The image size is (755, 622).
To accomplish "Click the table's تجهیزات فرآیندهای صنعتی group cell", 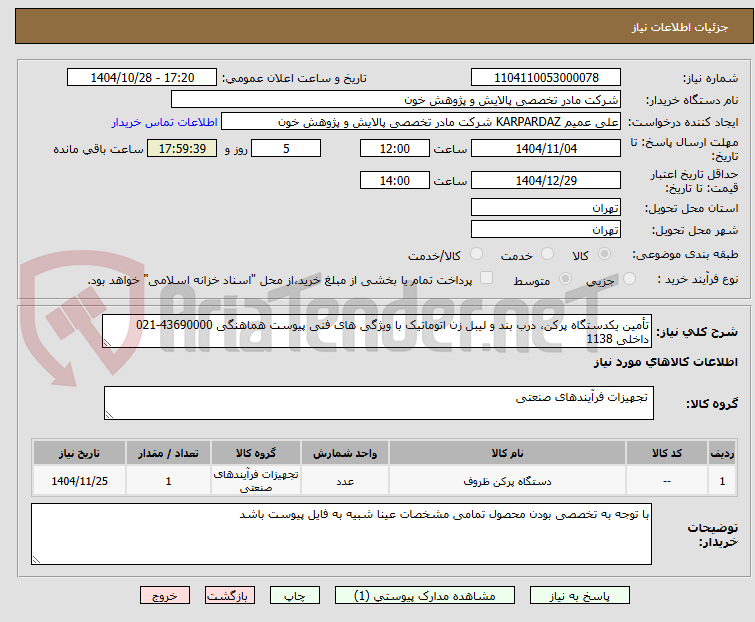I will pyautogui.click(x=256, y=480).
